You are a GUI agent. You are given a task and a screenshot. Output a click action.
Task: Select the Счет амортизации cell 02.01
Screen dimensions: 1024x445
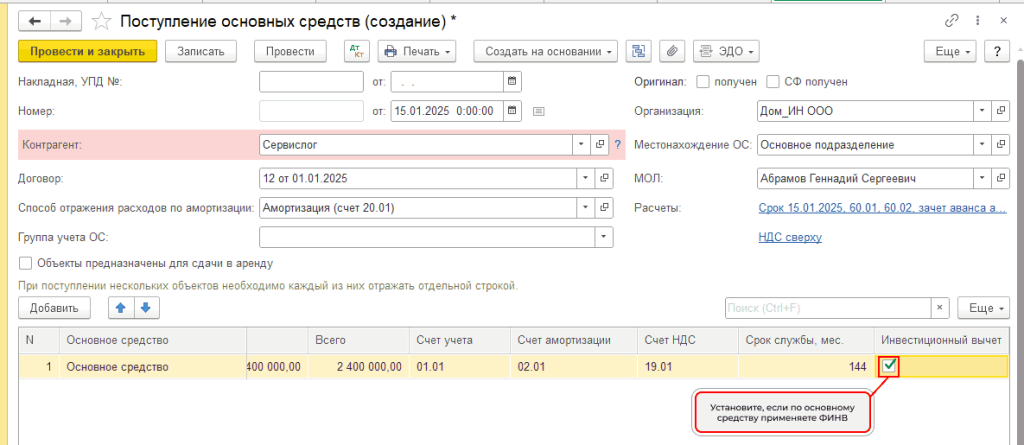coord(573,367)
